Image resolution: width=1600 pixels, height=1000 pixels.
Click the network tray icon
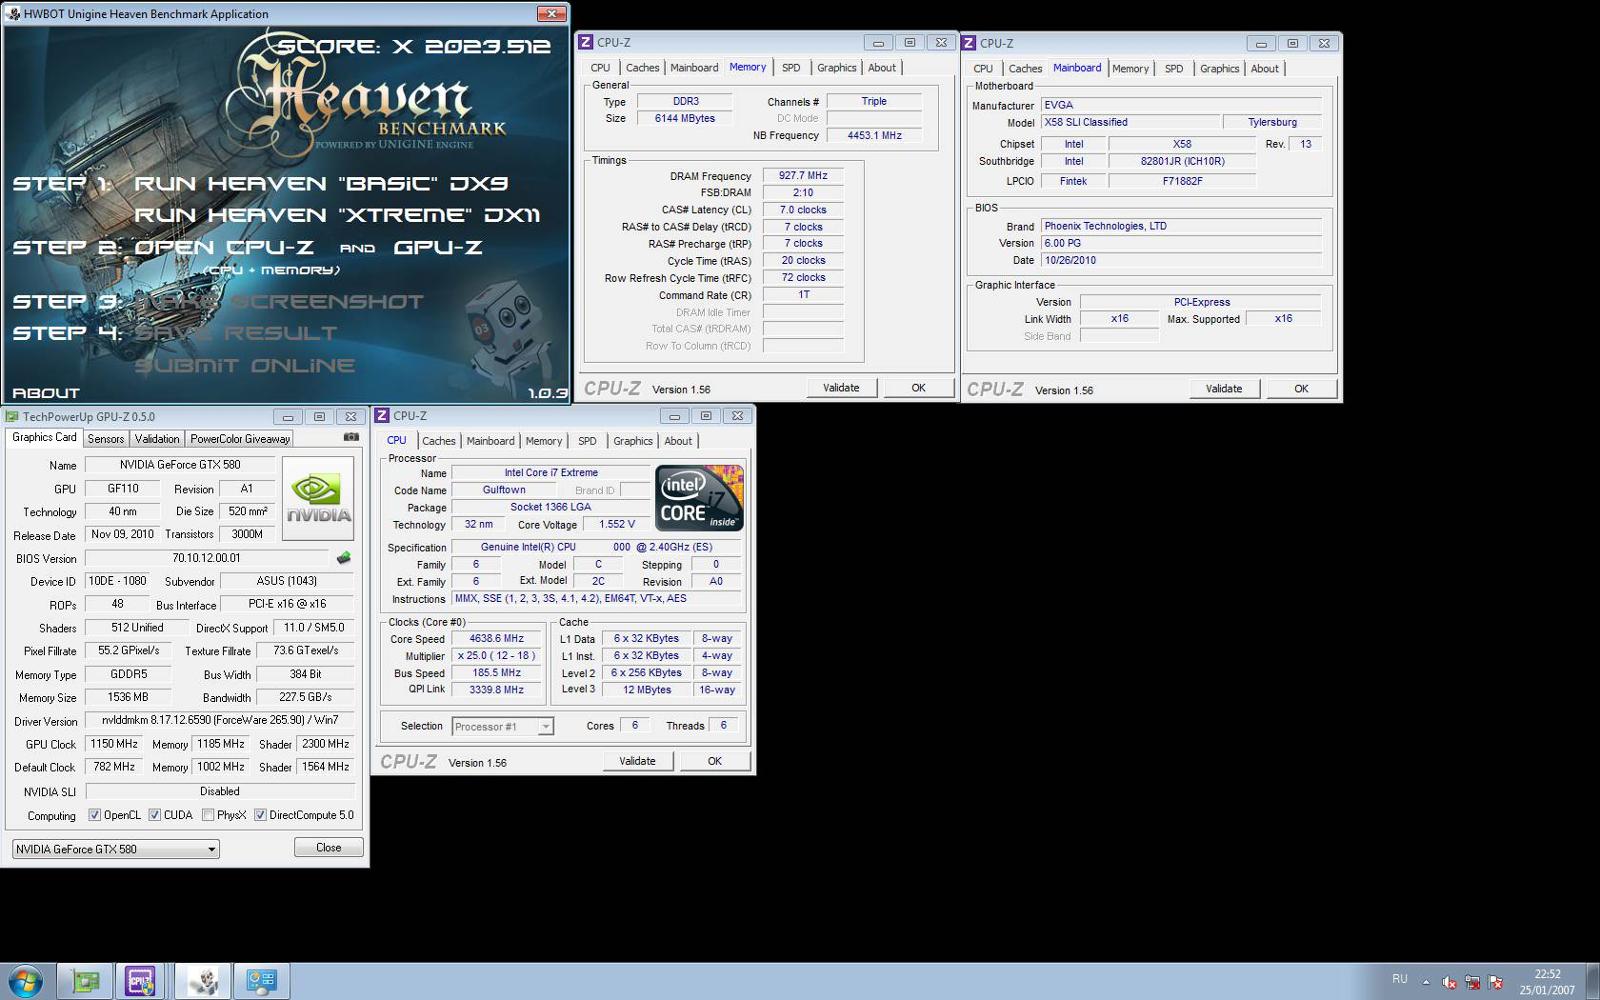point(1472,982)
